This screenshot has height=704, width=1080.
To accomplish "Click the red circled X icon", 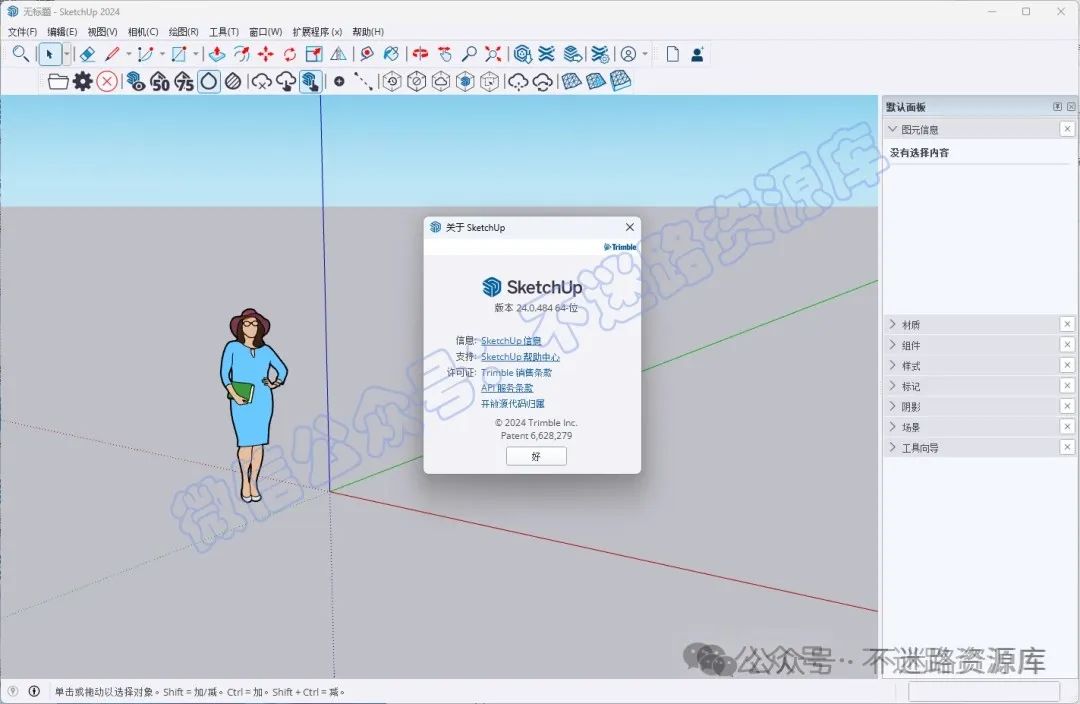I will point(107,81).
